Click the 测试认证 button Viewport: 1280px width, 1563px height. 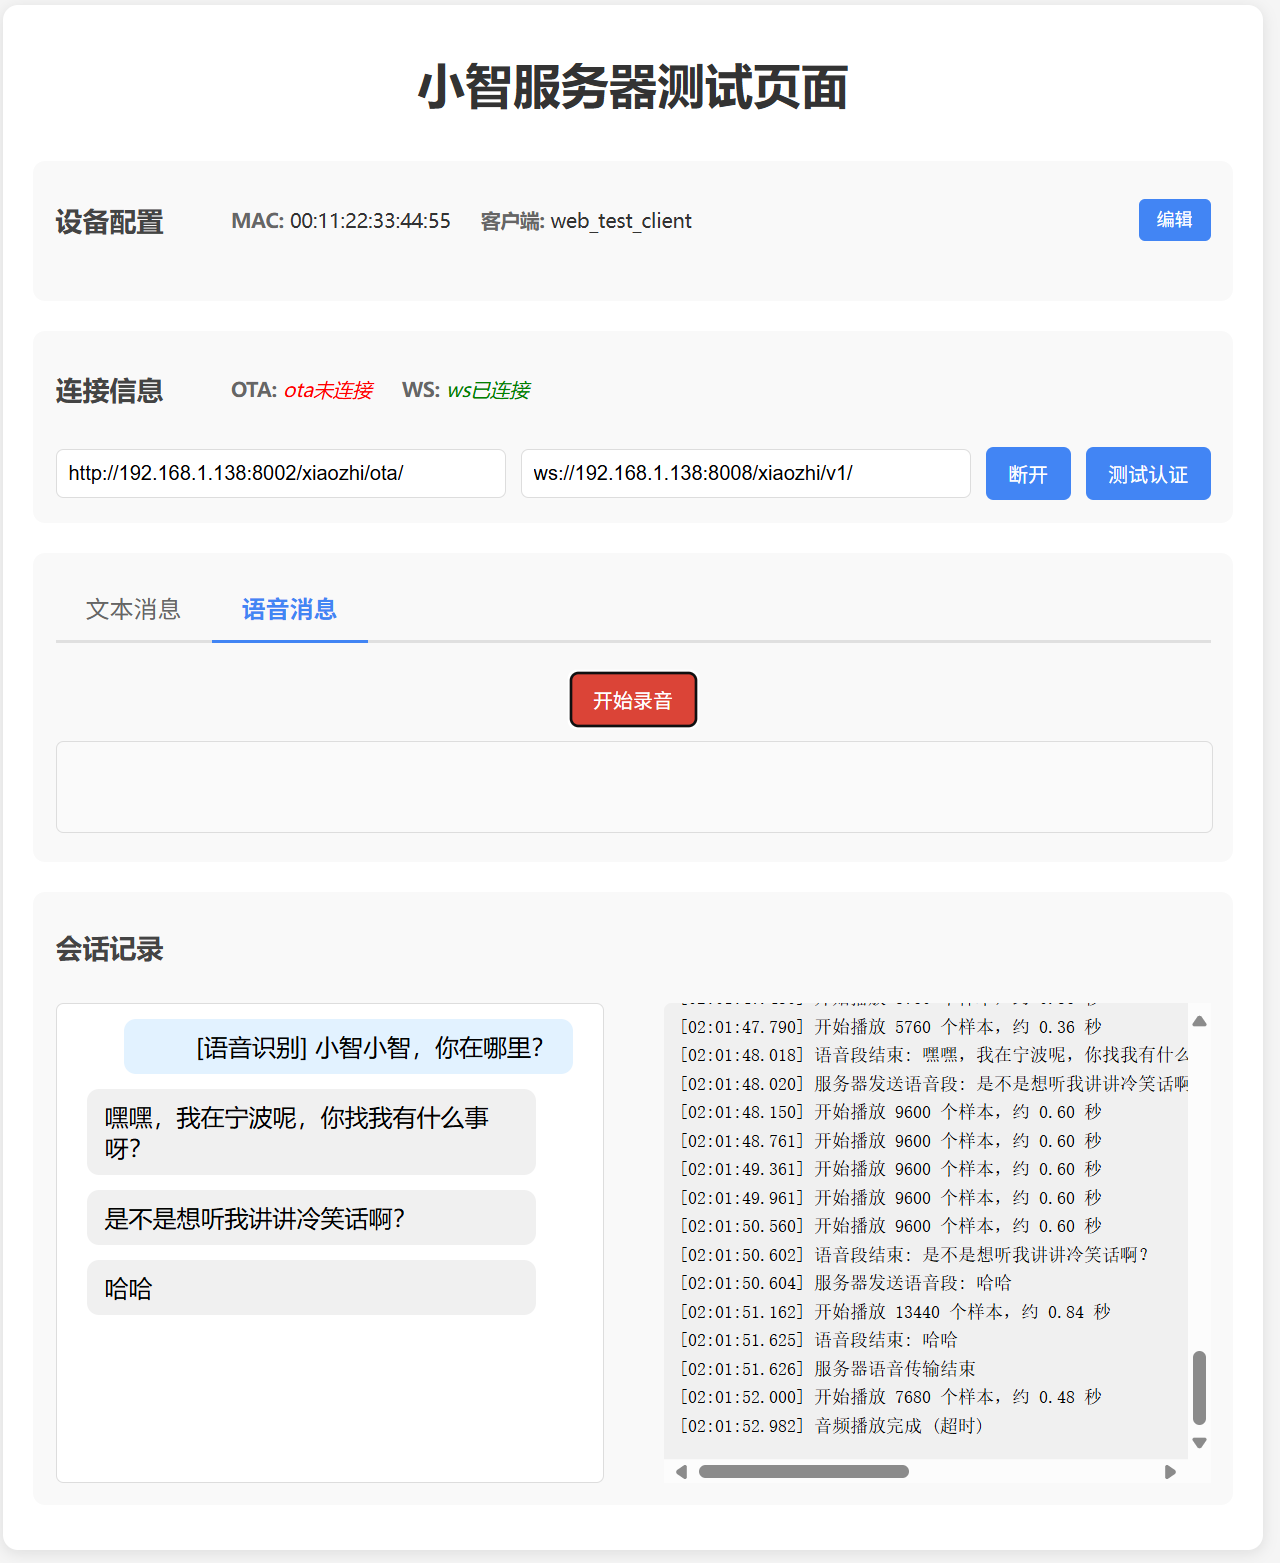click(1148, 474)
